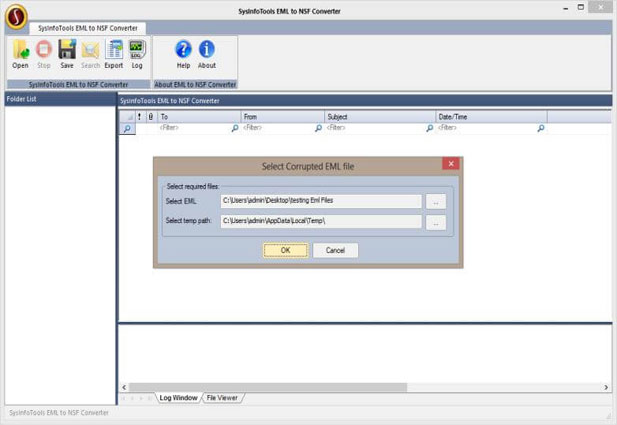The width and height of the screenshot is (617, 425).
Task: Open an EML file with Open icon
Action: (x=20, y=54)
